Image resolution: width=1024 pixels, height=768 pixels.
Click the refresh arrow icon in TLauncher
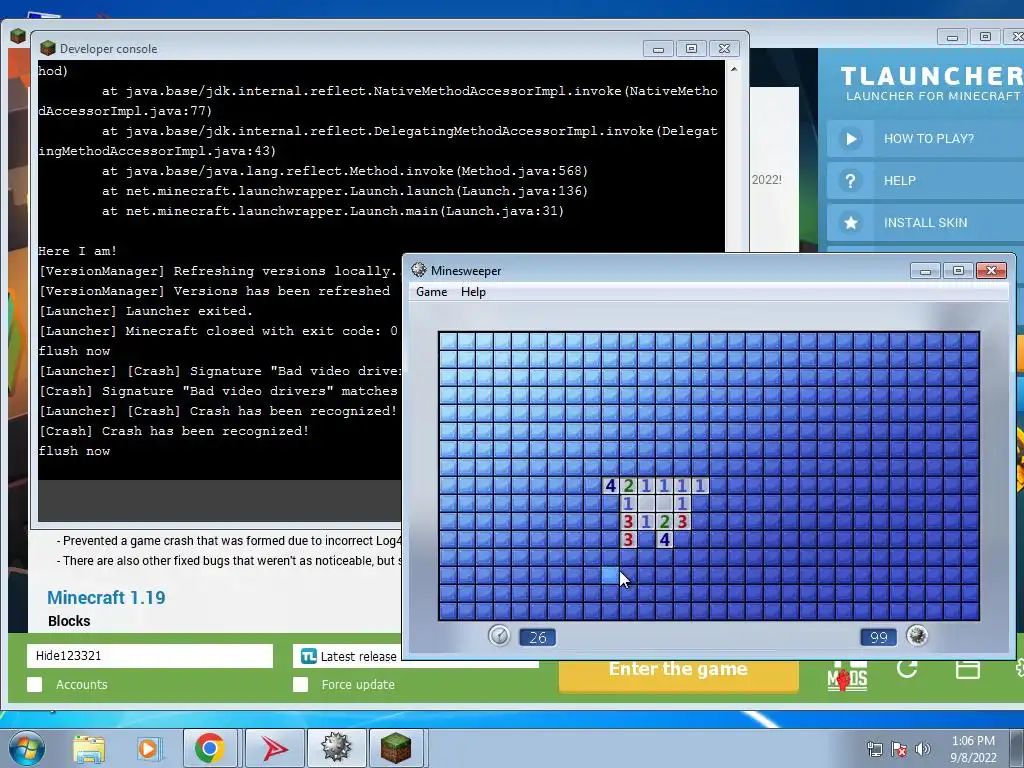[907, 669]
